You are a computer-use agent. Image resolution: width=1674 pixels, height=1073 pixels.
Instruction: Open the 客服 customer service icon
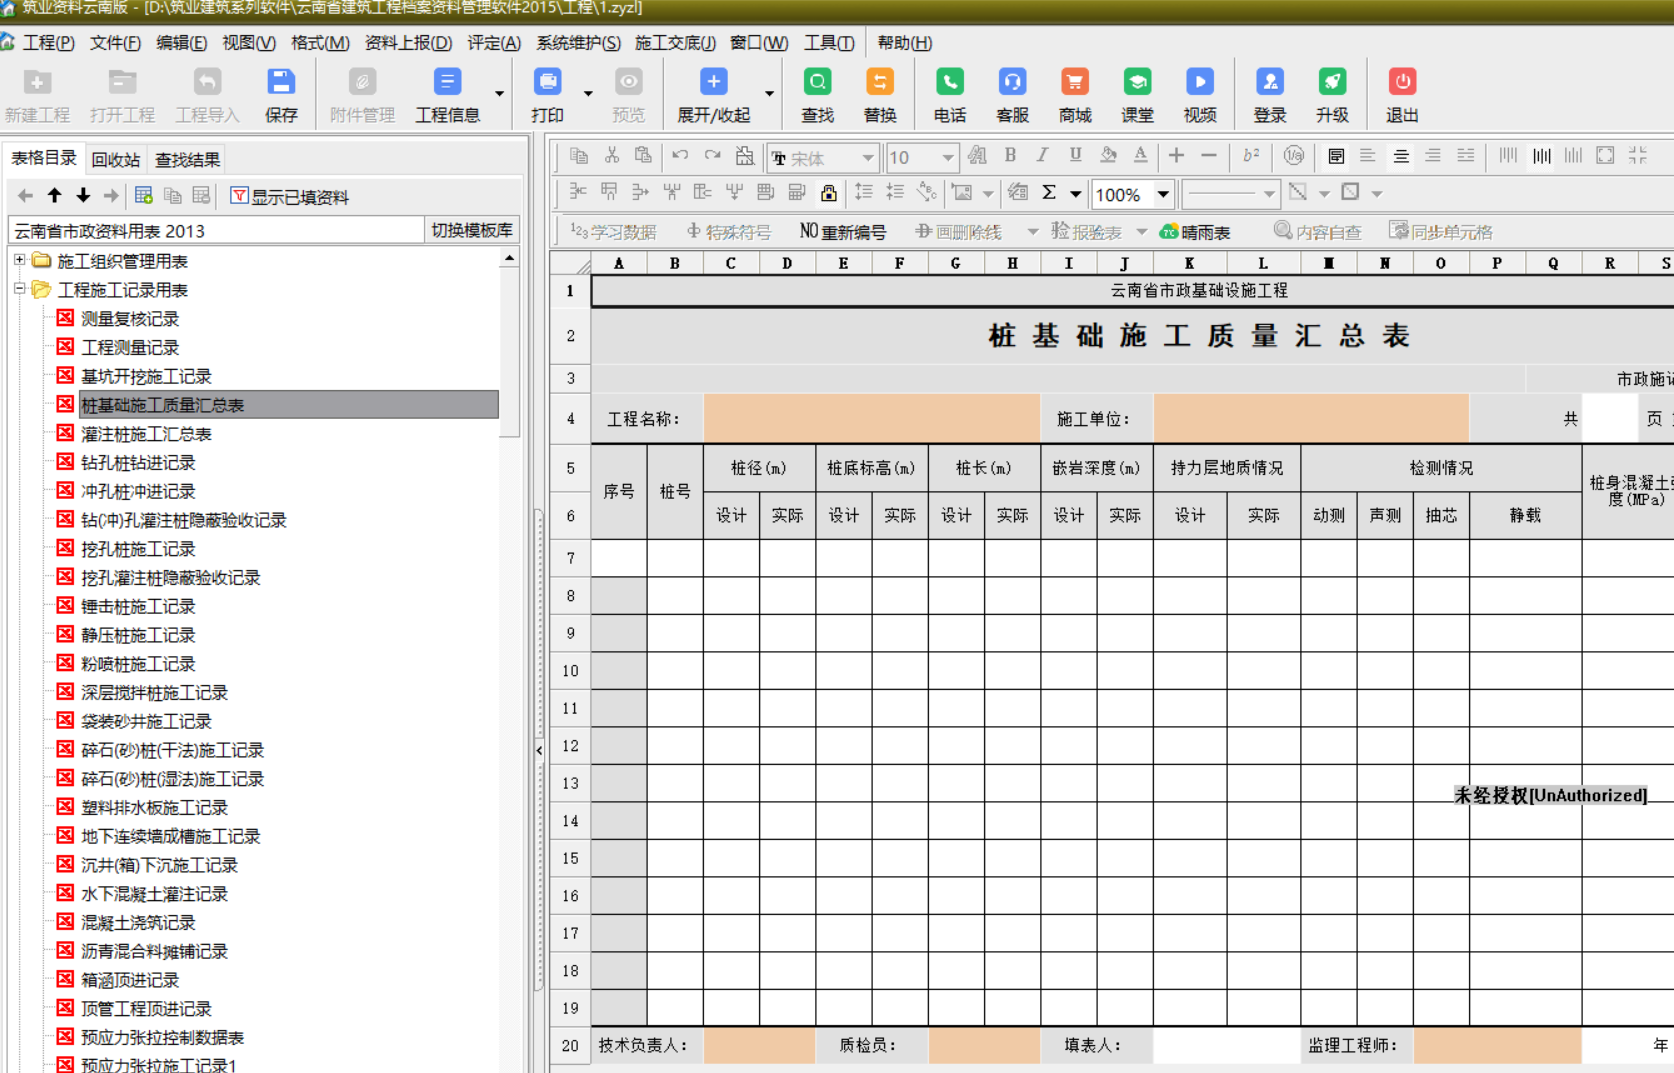pyautogui.click(x=1012, y=83)
